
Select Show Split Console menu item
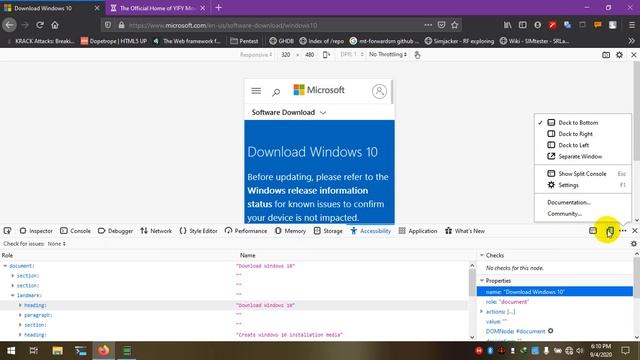click(582, 174)
